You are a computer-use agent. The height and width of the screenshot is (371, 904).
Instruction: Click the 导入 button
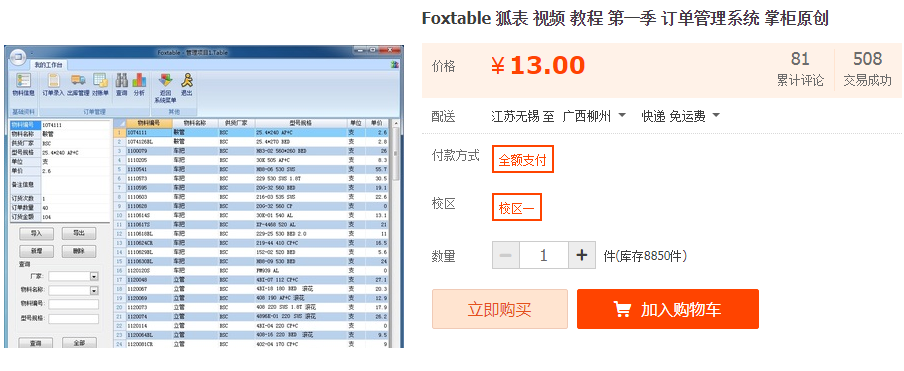pos(36,233)
